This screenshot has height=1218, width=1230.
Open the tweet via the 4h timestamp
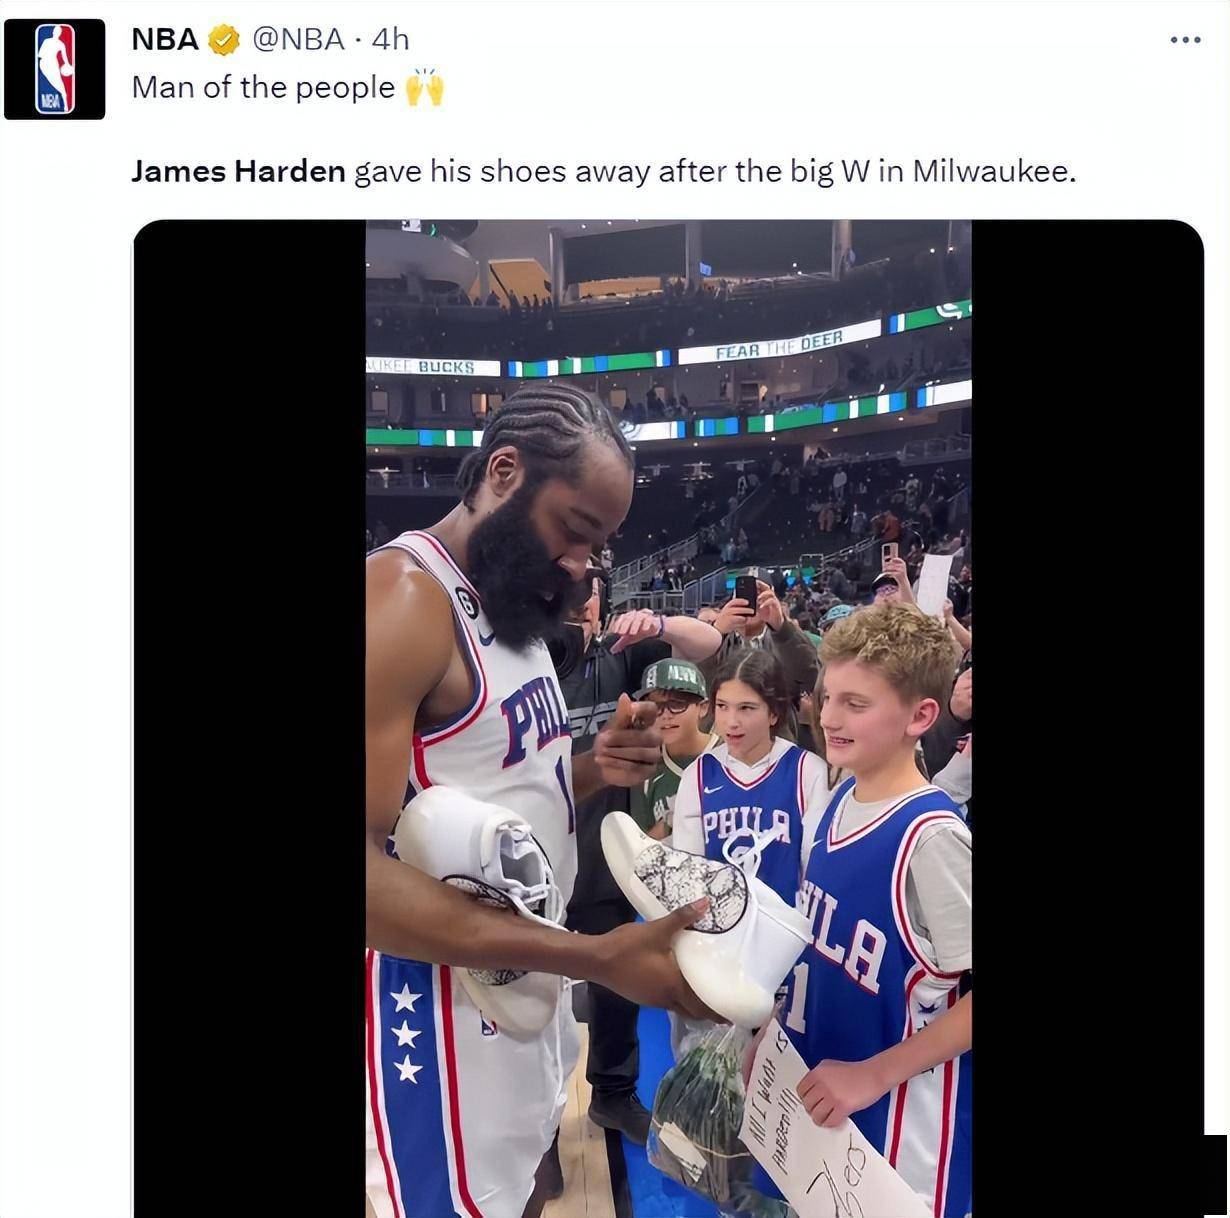pos(390,40)
